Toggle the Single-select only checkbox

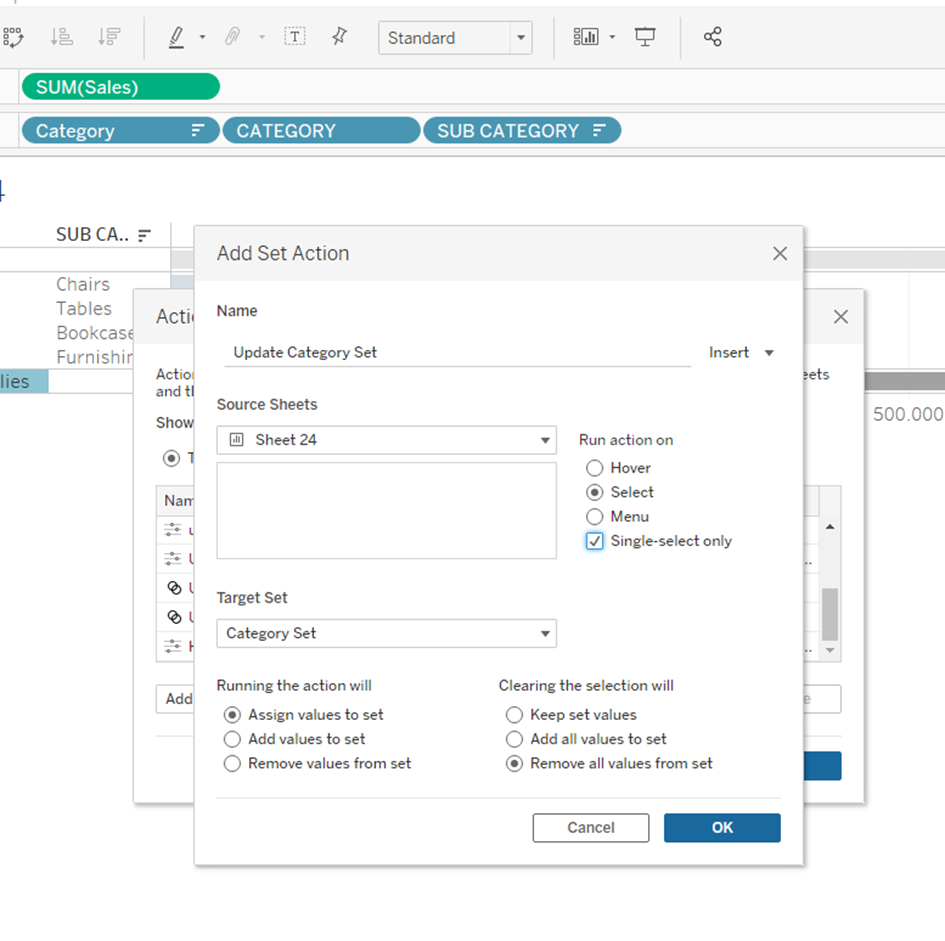[595, 541]
